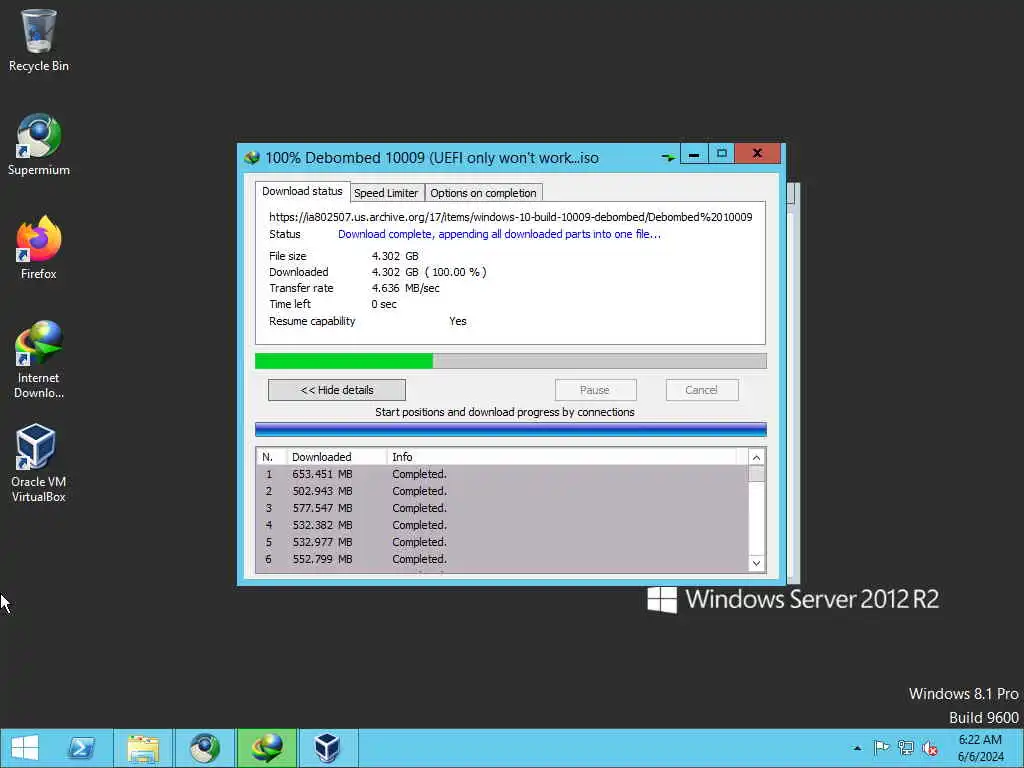
Task: Select connection row 4 with 532.382 MB
Action: tap(502, 525)
